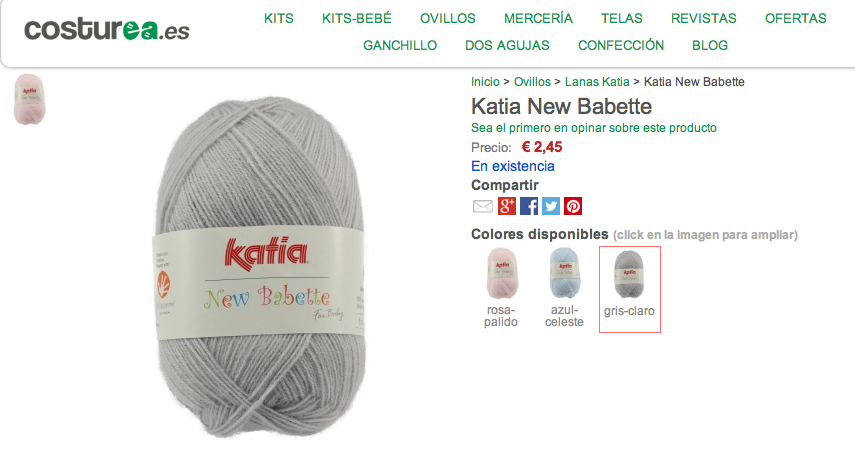Open the MERCERÍA menu

(538, 19)
